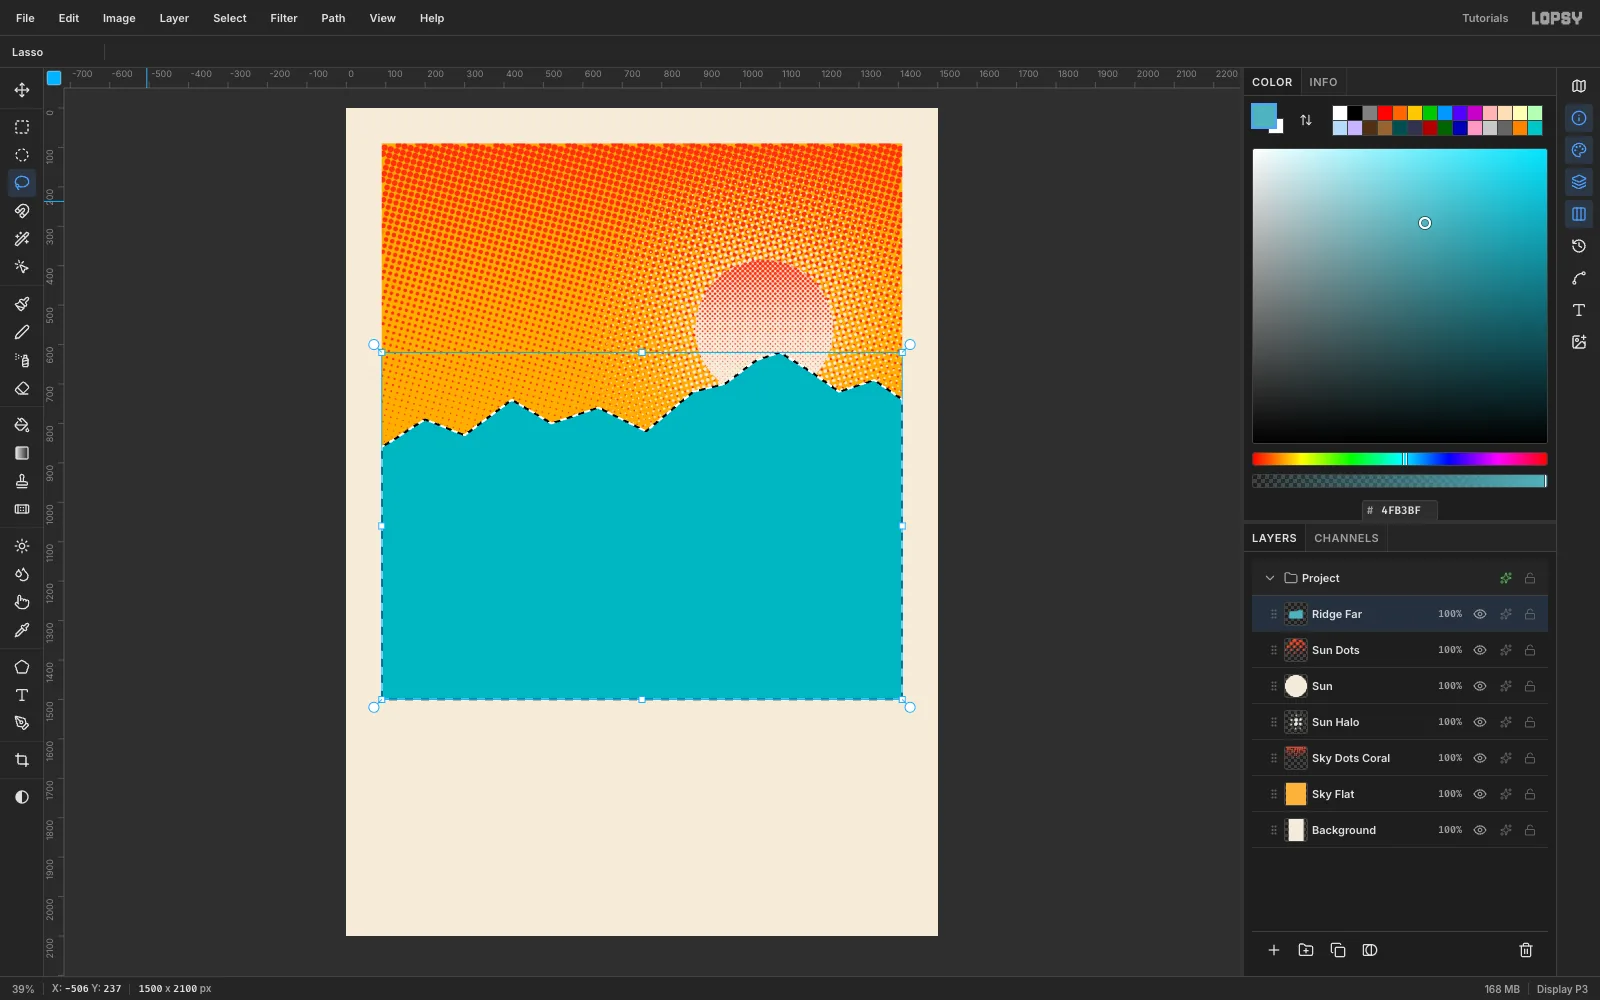Screen dimensions: 1600x1000
Task: Pick the red swatch in palette
Action: (x=1385, y=113)
